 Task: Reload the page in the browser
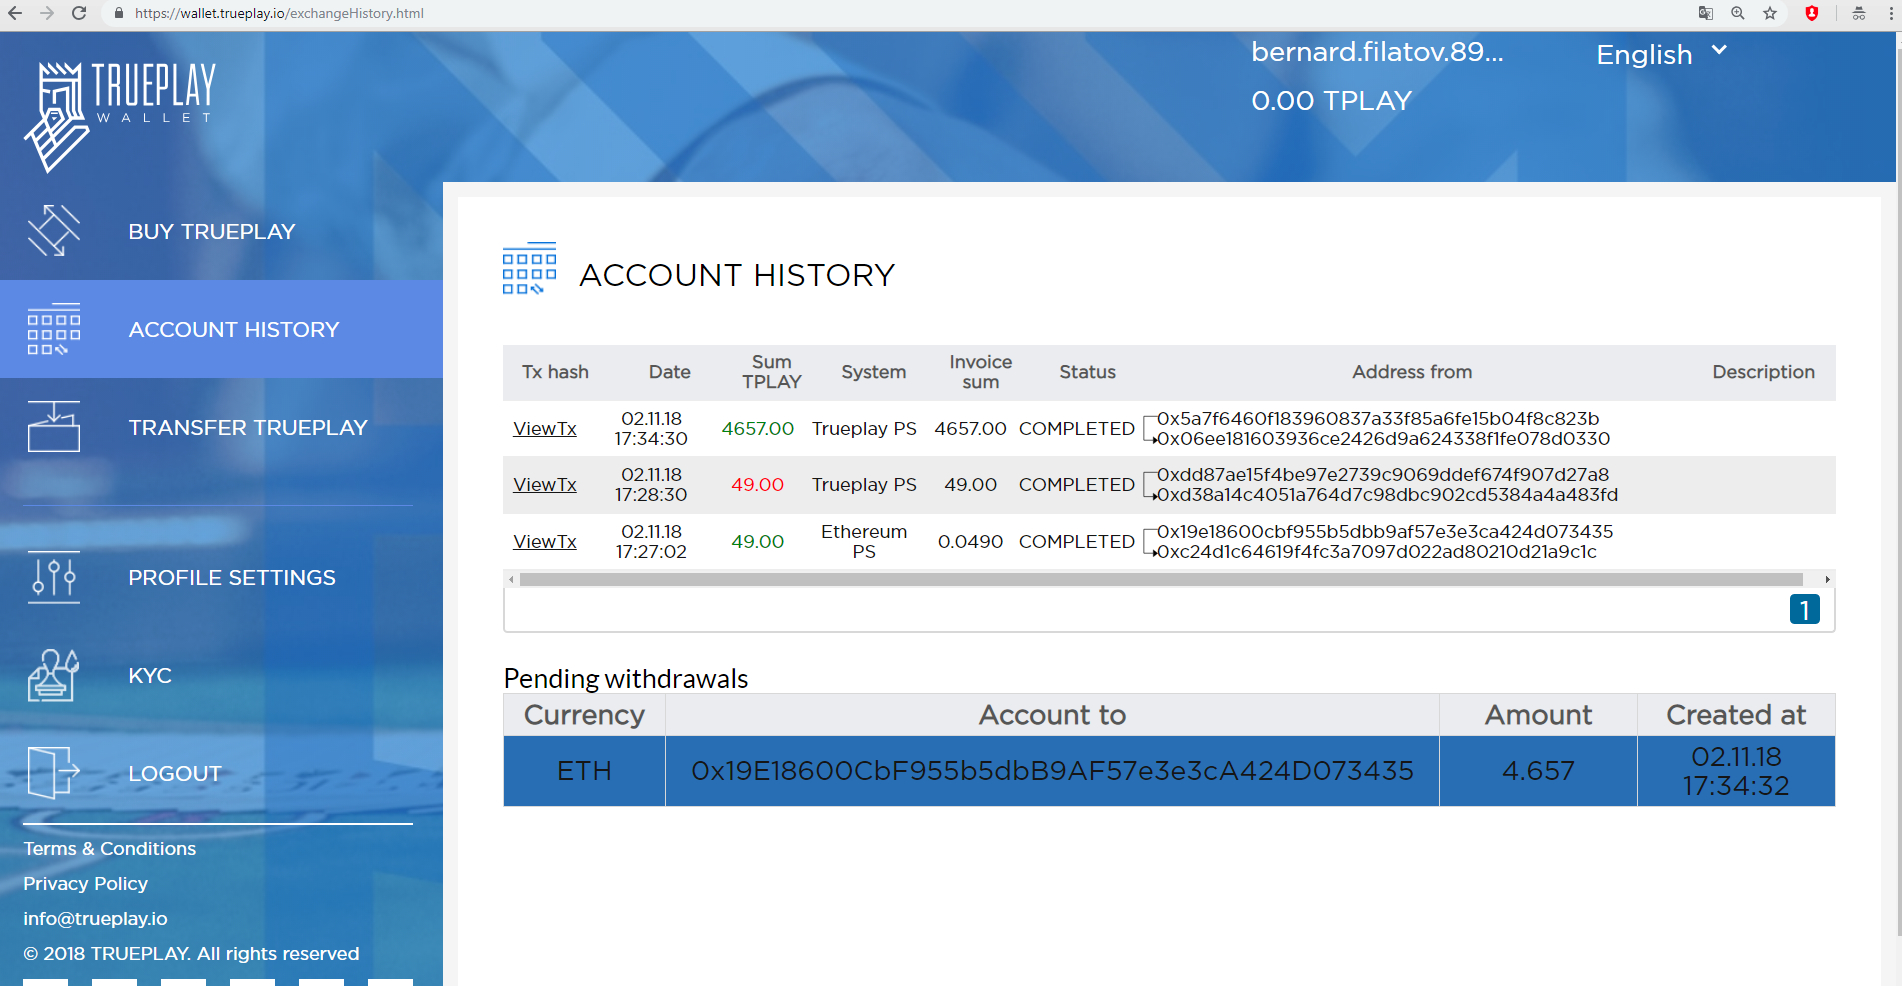click(79, 13)
